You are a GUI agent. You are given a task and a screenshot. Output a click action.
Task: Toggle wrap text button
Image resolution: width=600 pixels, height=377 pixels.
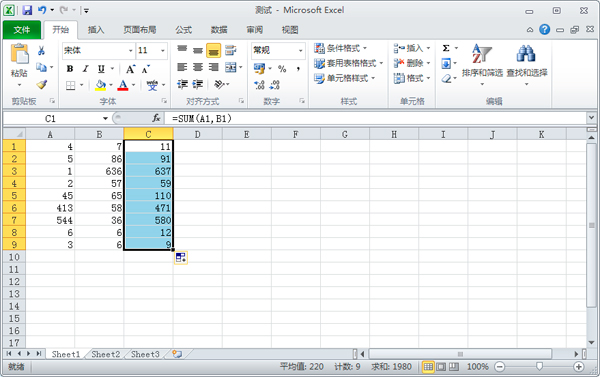(x=230, y=50)
